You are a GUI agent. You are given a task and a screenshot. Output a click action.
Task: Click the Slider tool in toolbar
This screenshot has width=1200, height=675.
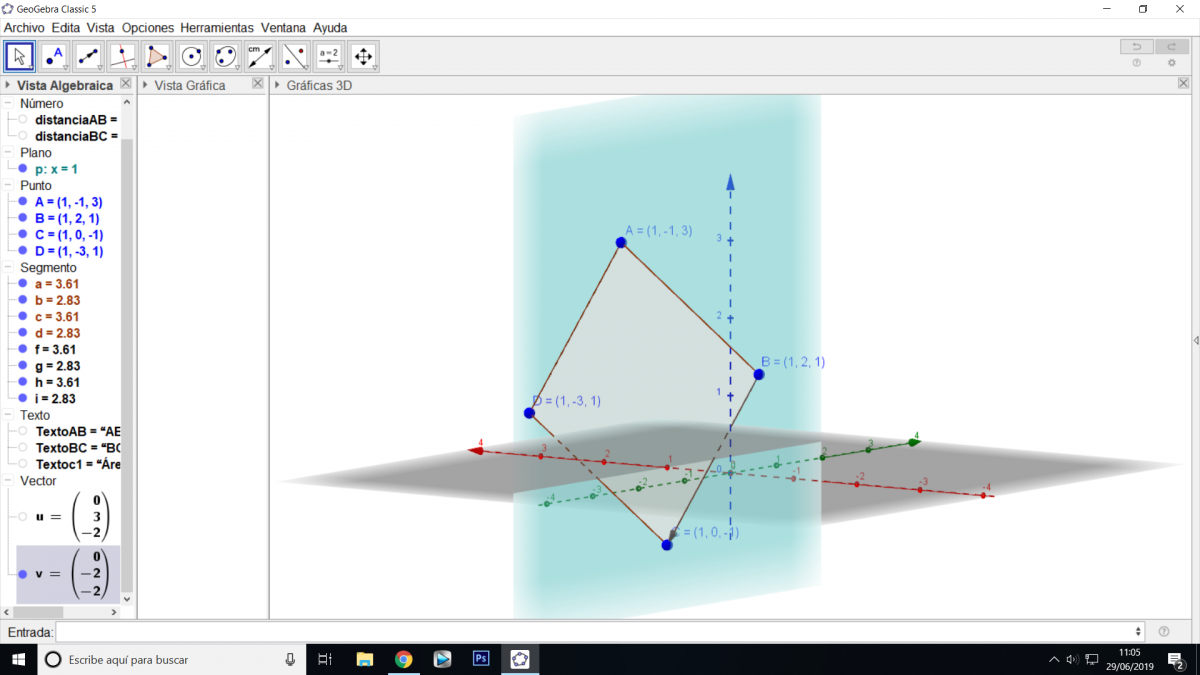[x=329, y=56]
